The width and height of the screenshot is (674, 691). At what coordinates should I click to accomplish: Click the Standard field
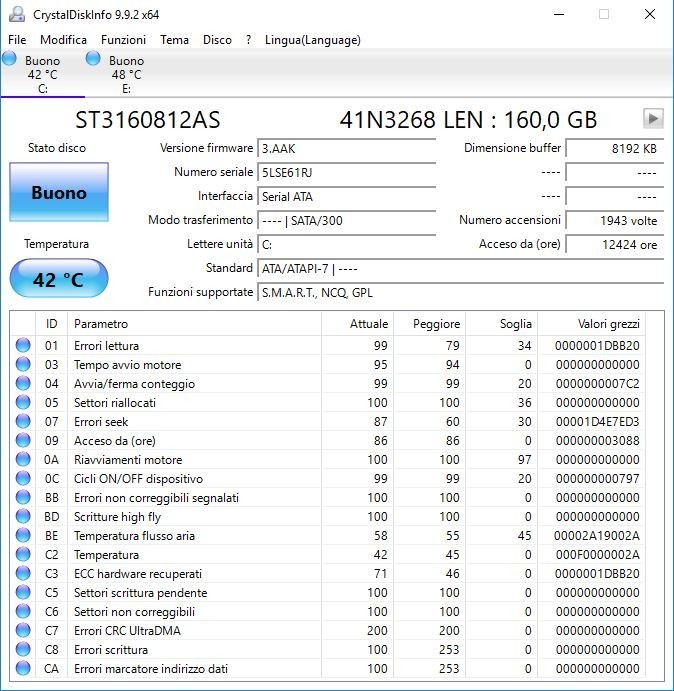click(461, 268)
